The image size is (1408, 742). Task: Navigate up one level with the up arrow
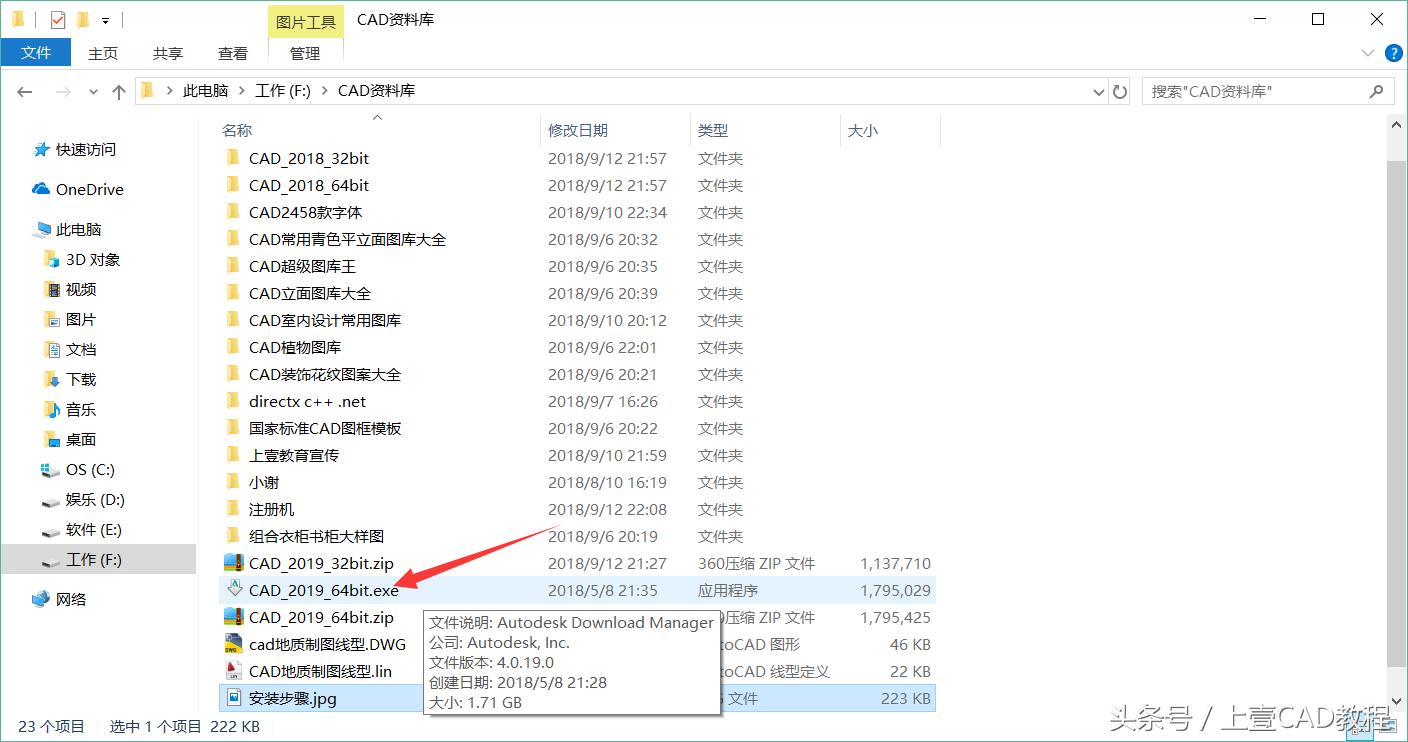pyautogui.click(x=118, y=91)
